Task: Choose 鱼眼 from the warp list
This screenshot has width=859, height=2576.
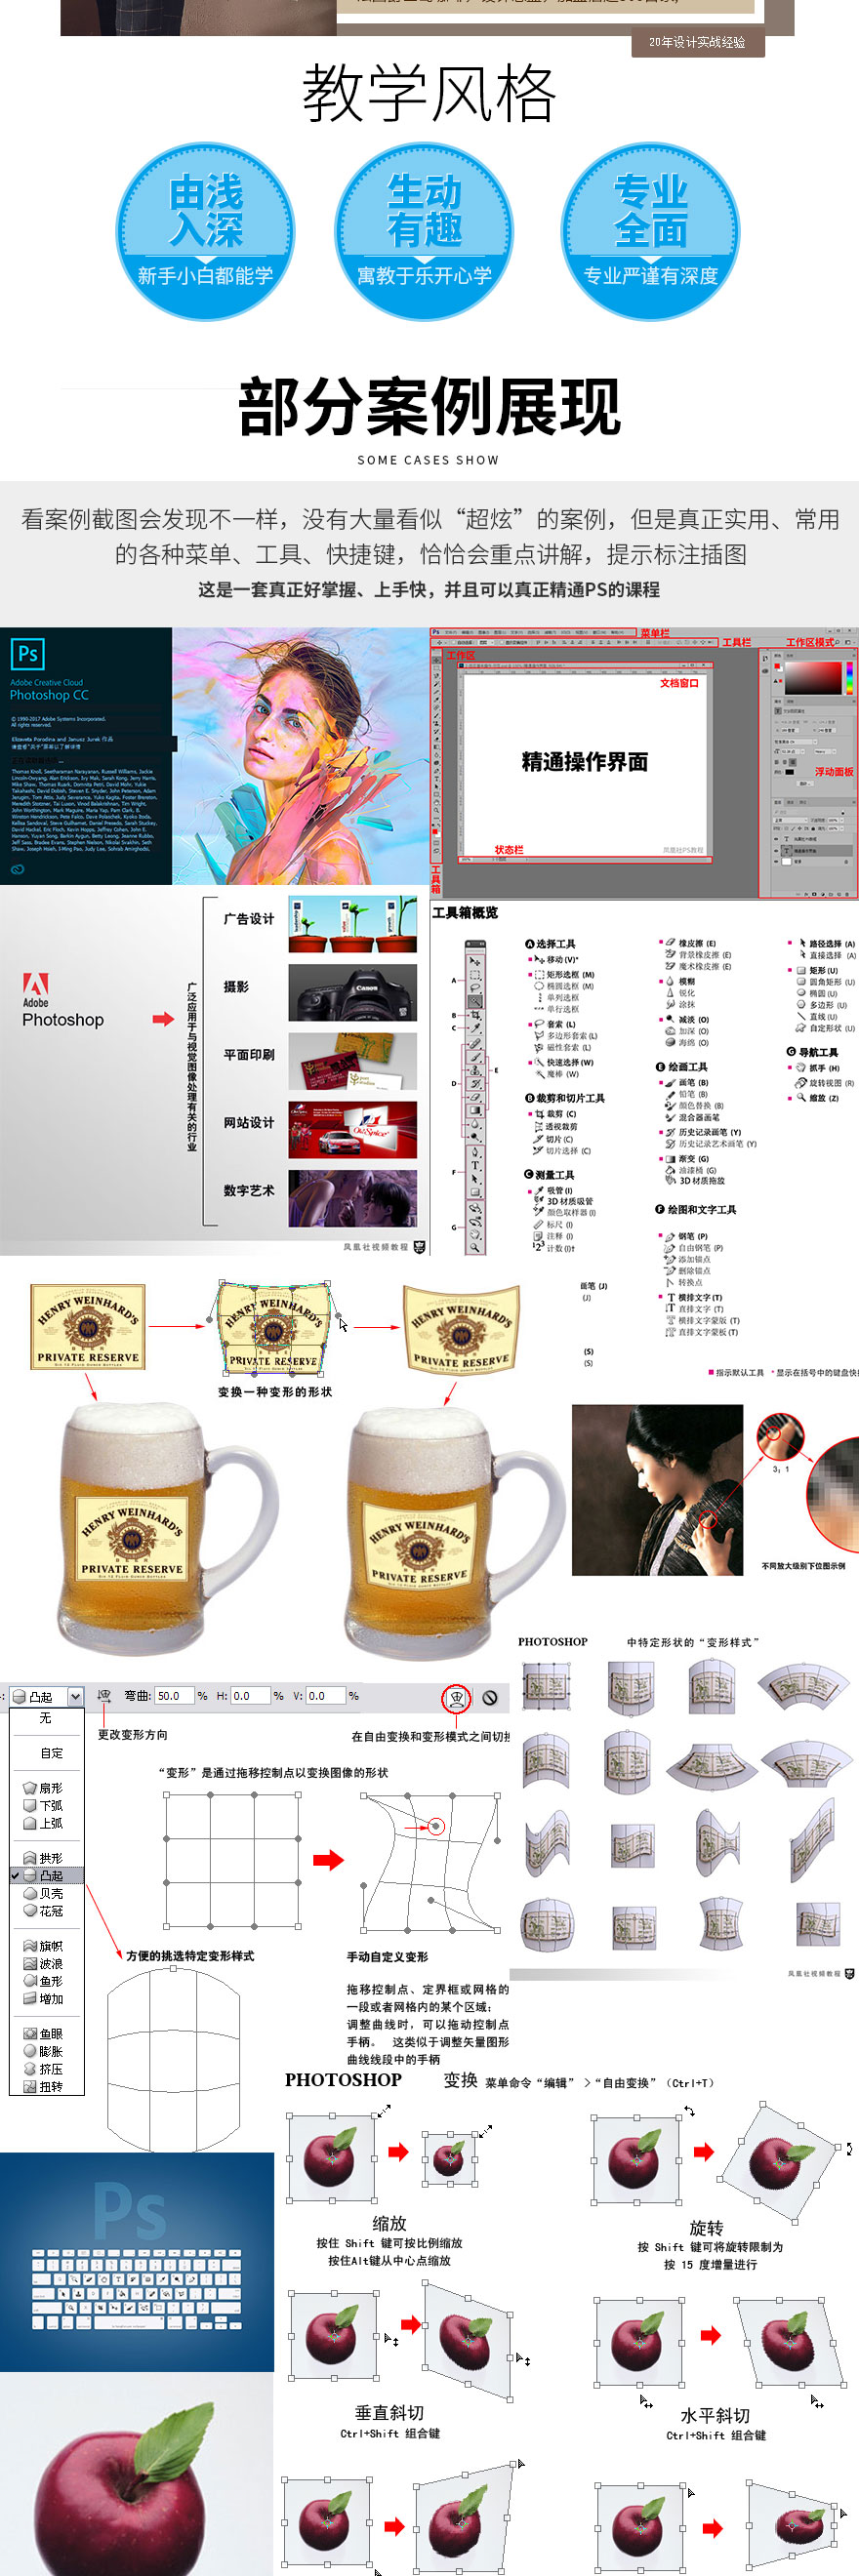Action: tap(50, 2033)
